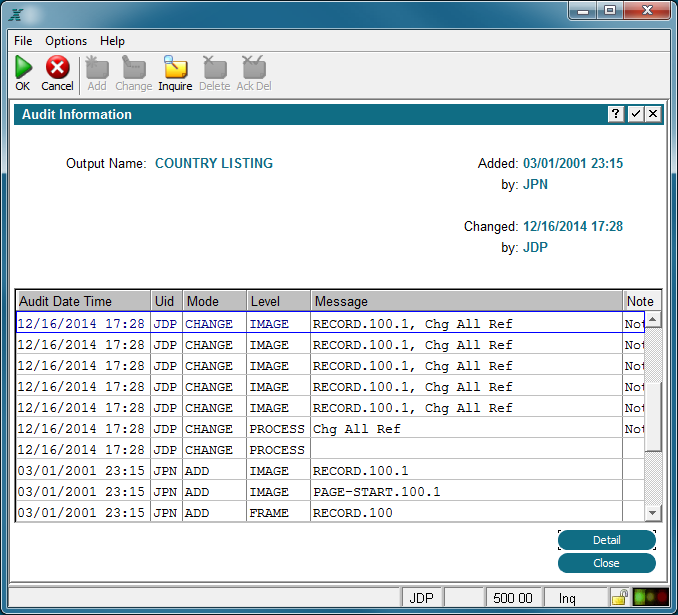678x615 pixels.
Task: Click the scroll up arrow of audit table
Action: pos(653,320)
